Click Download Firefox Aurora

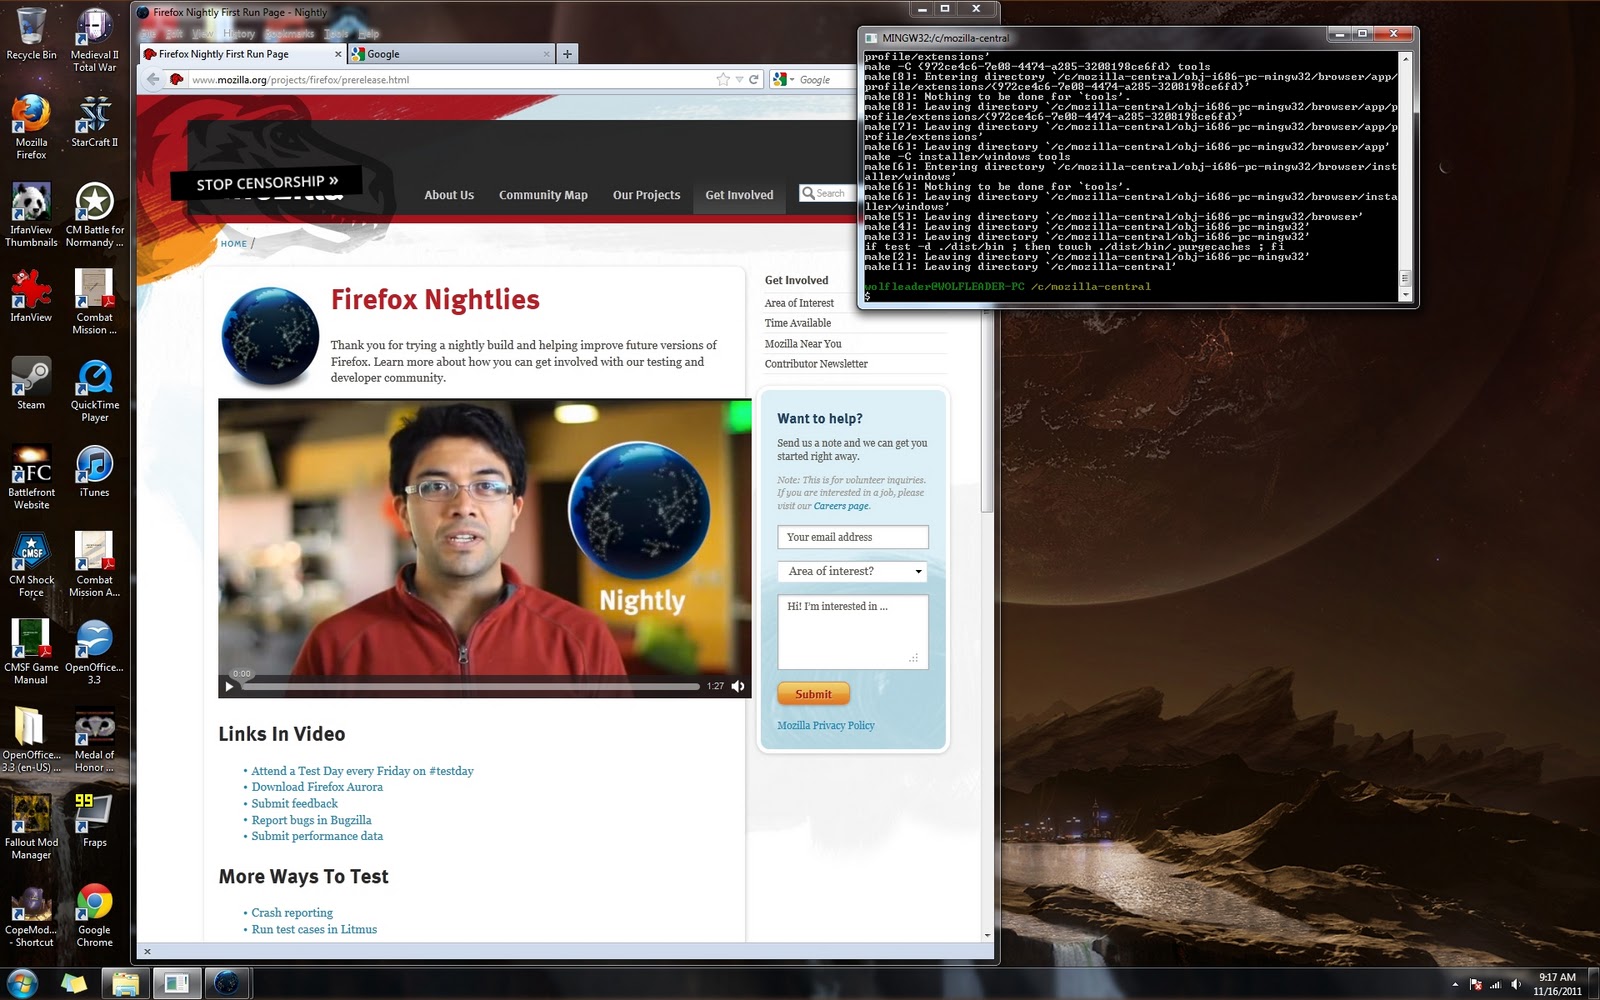(317, 787)
